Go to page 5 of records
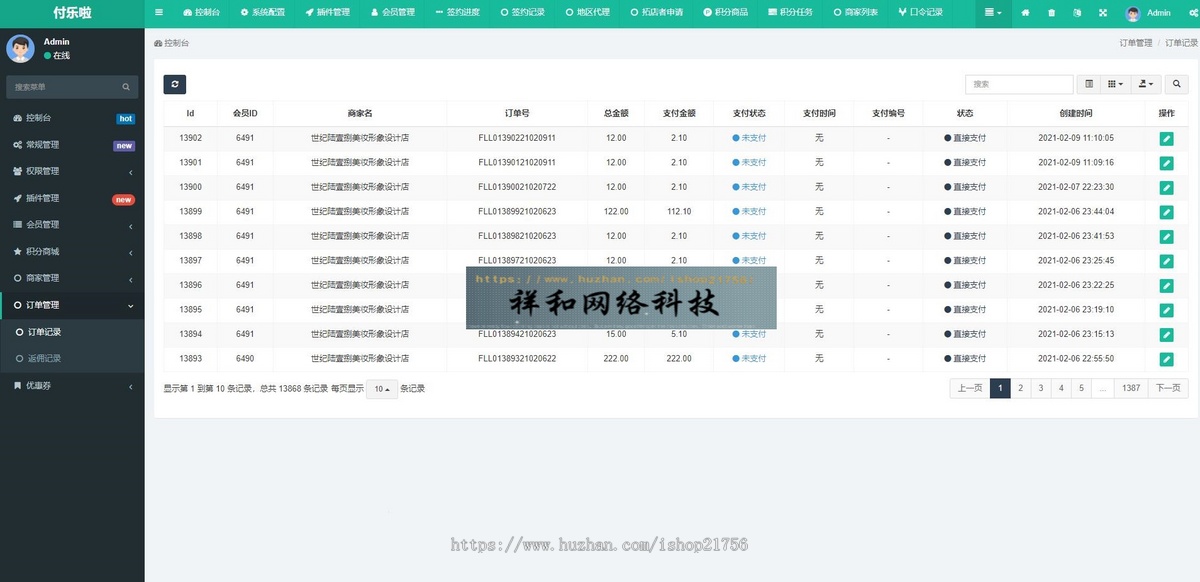The width and height of the screenshot is (1200, 582). 1081,388
